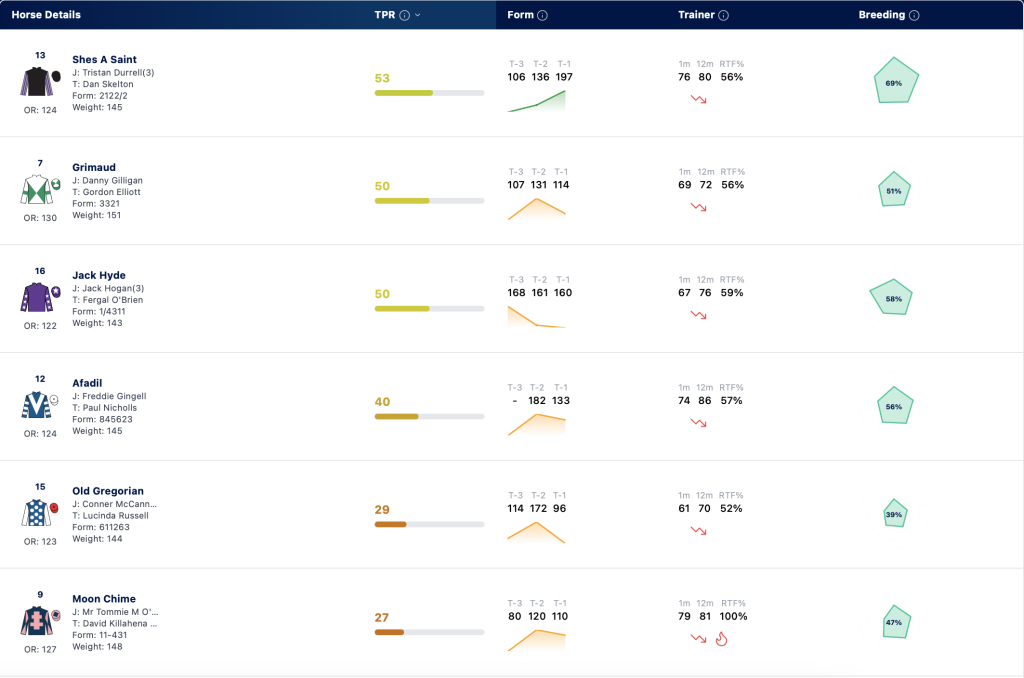Open the Shes A Saint horse link
The width and height of the screenshot is (1024, 678).
(x=104, y=59)
